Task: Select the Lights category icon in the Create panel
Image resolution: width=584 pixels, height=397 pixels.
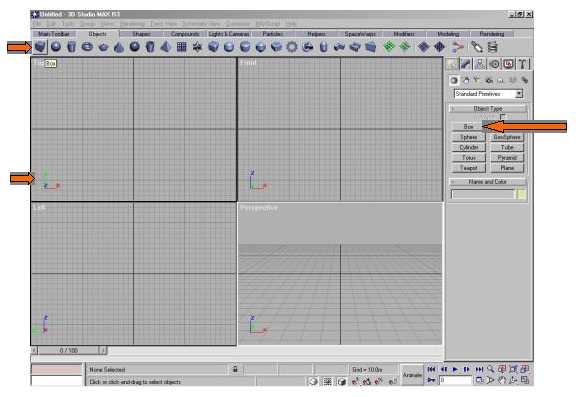Action: 477,80
